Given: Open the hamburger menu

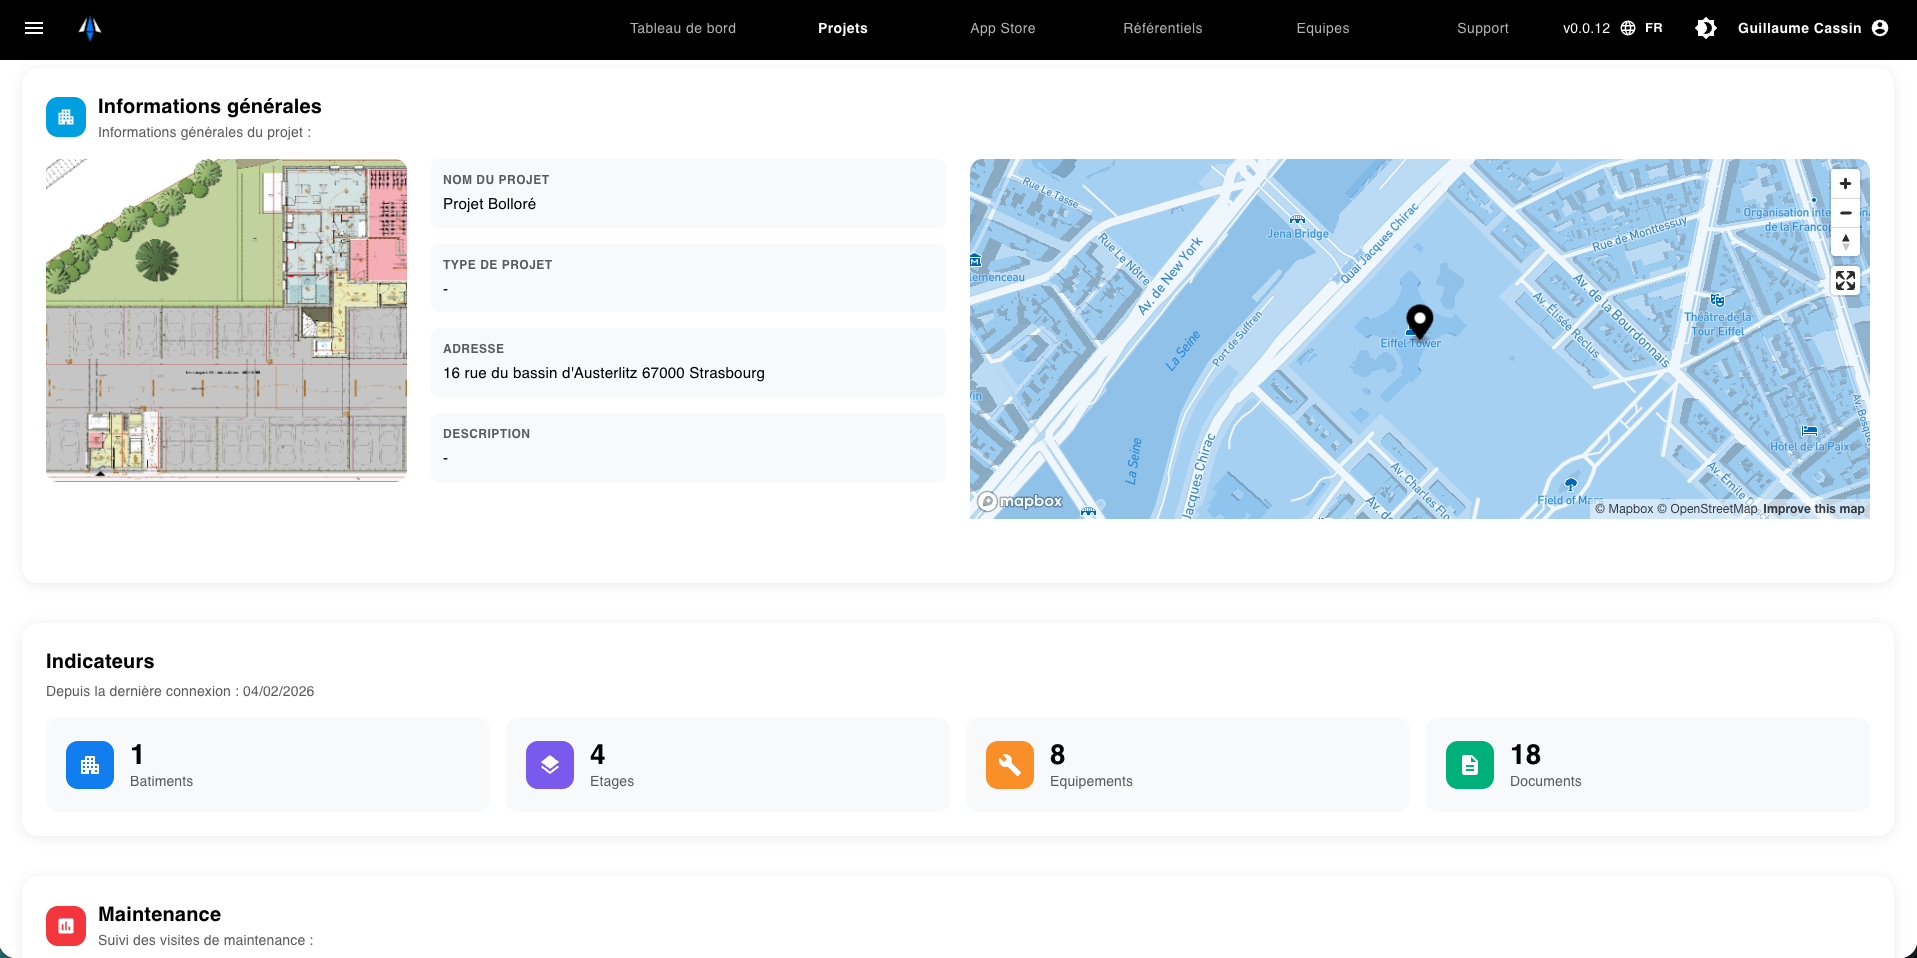Looking at the screenshot, I should pyautogui.click(x=34, y=28).
